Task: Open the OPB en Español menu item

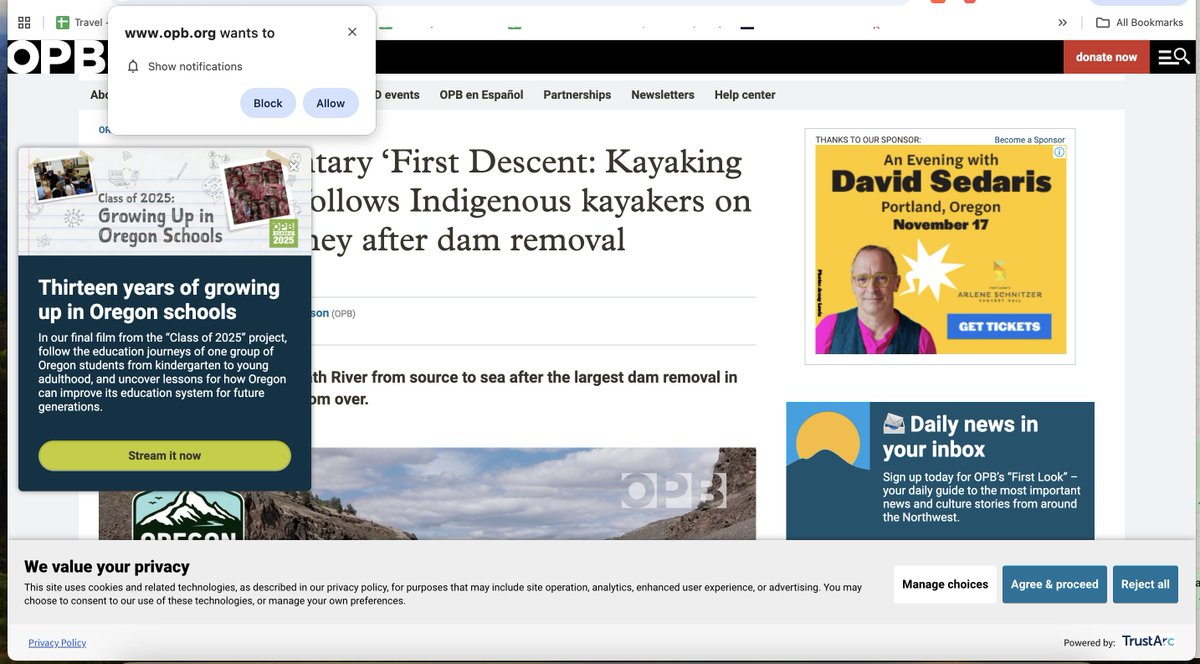Action: click(481, 95)
